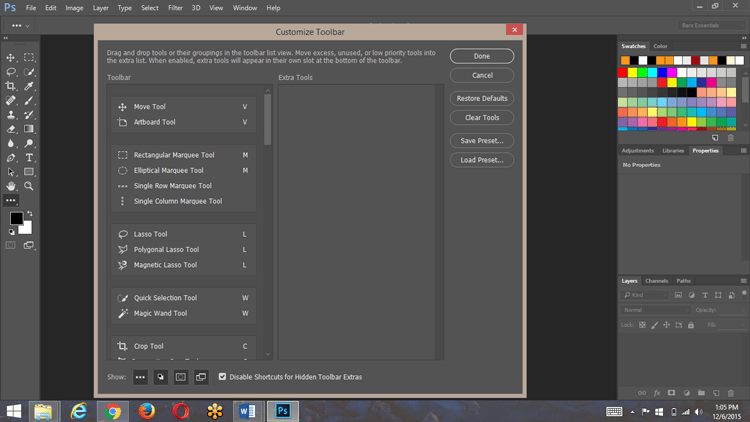Toggle Disable Shortcuts for Hidden Toolbar Extras checkbox

222,377
